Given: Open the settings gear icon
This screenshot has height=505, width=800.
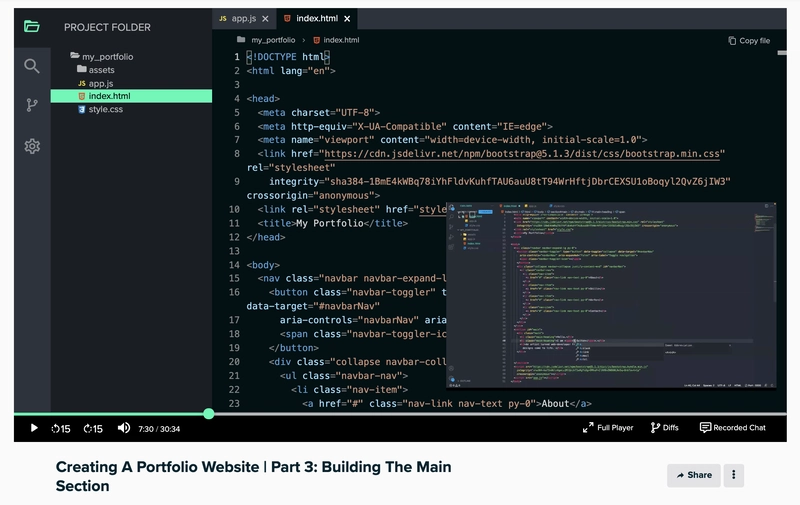Looking at the screenshot, I should (x=32, y=146).
